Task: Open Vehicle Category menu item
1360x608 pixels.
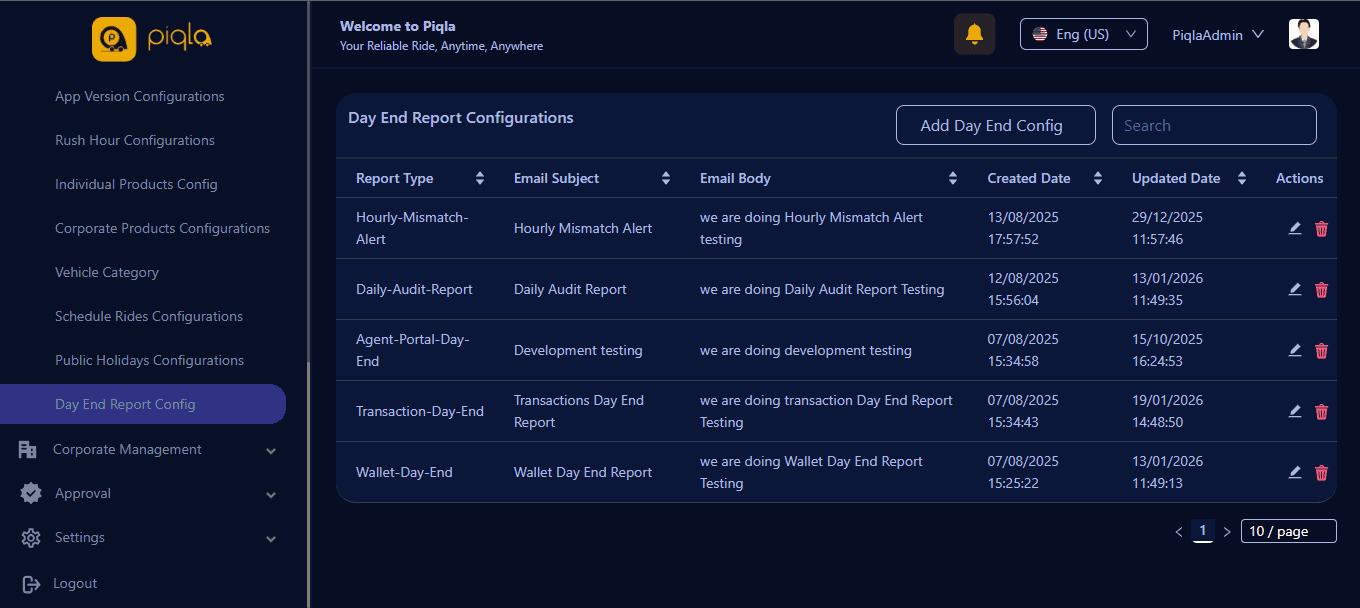Action: pyautogui.click(x=107, y=272)
